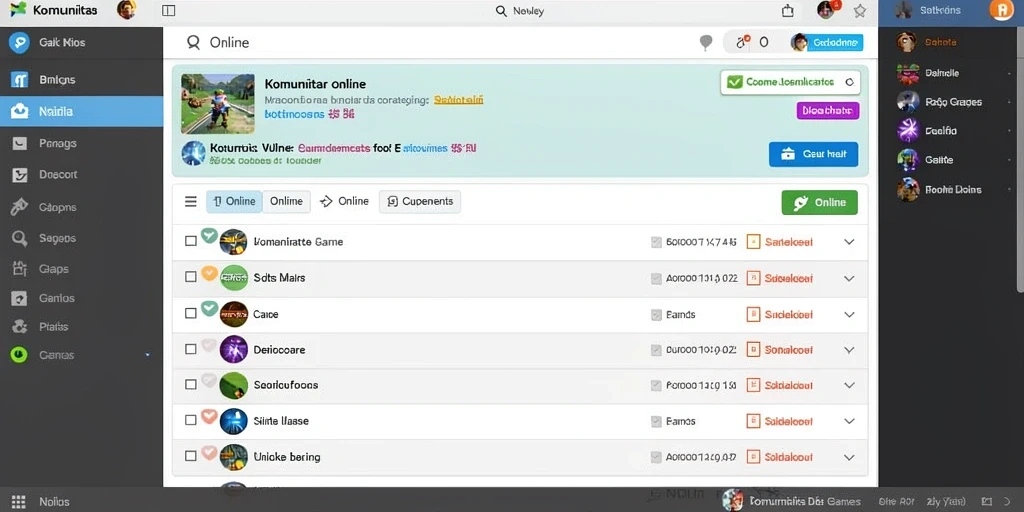Open the game thumbnail in Komunitar online banner

click(217, 104)
